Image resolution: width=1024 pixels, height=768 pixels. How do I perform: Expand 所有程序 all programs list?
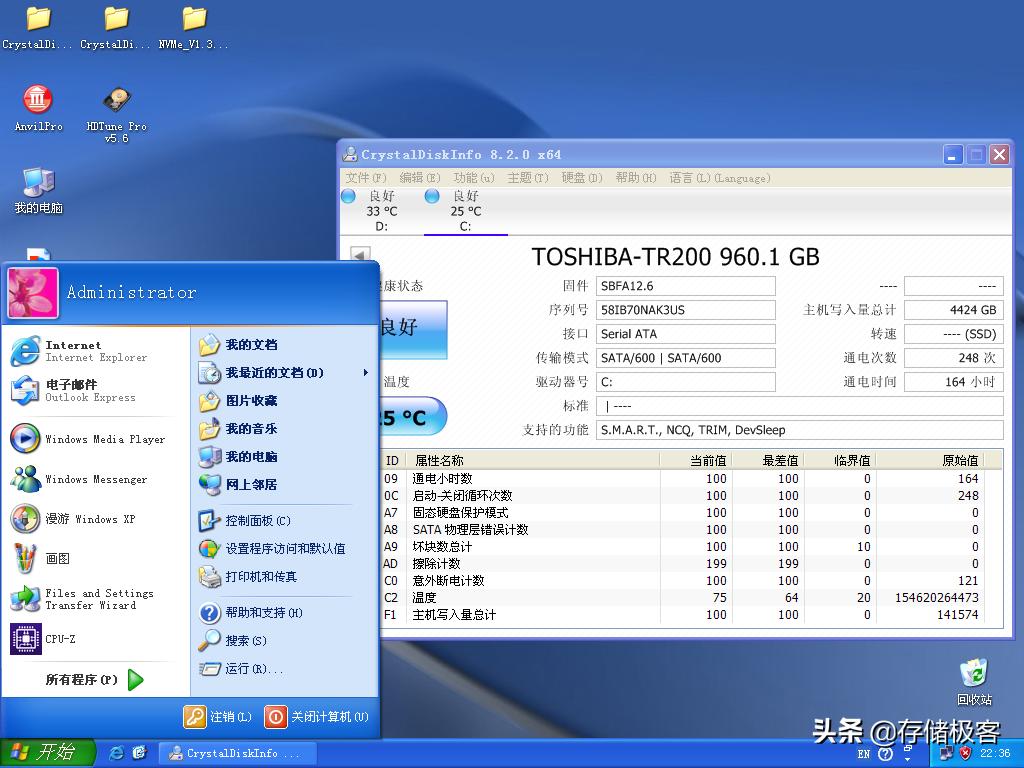(95, 680)
